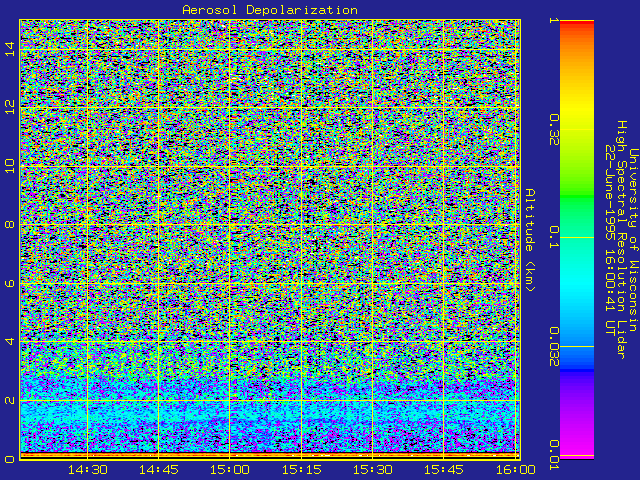
Task: Click the 'Altitude (km)' axis title
Action: point(529,240)
